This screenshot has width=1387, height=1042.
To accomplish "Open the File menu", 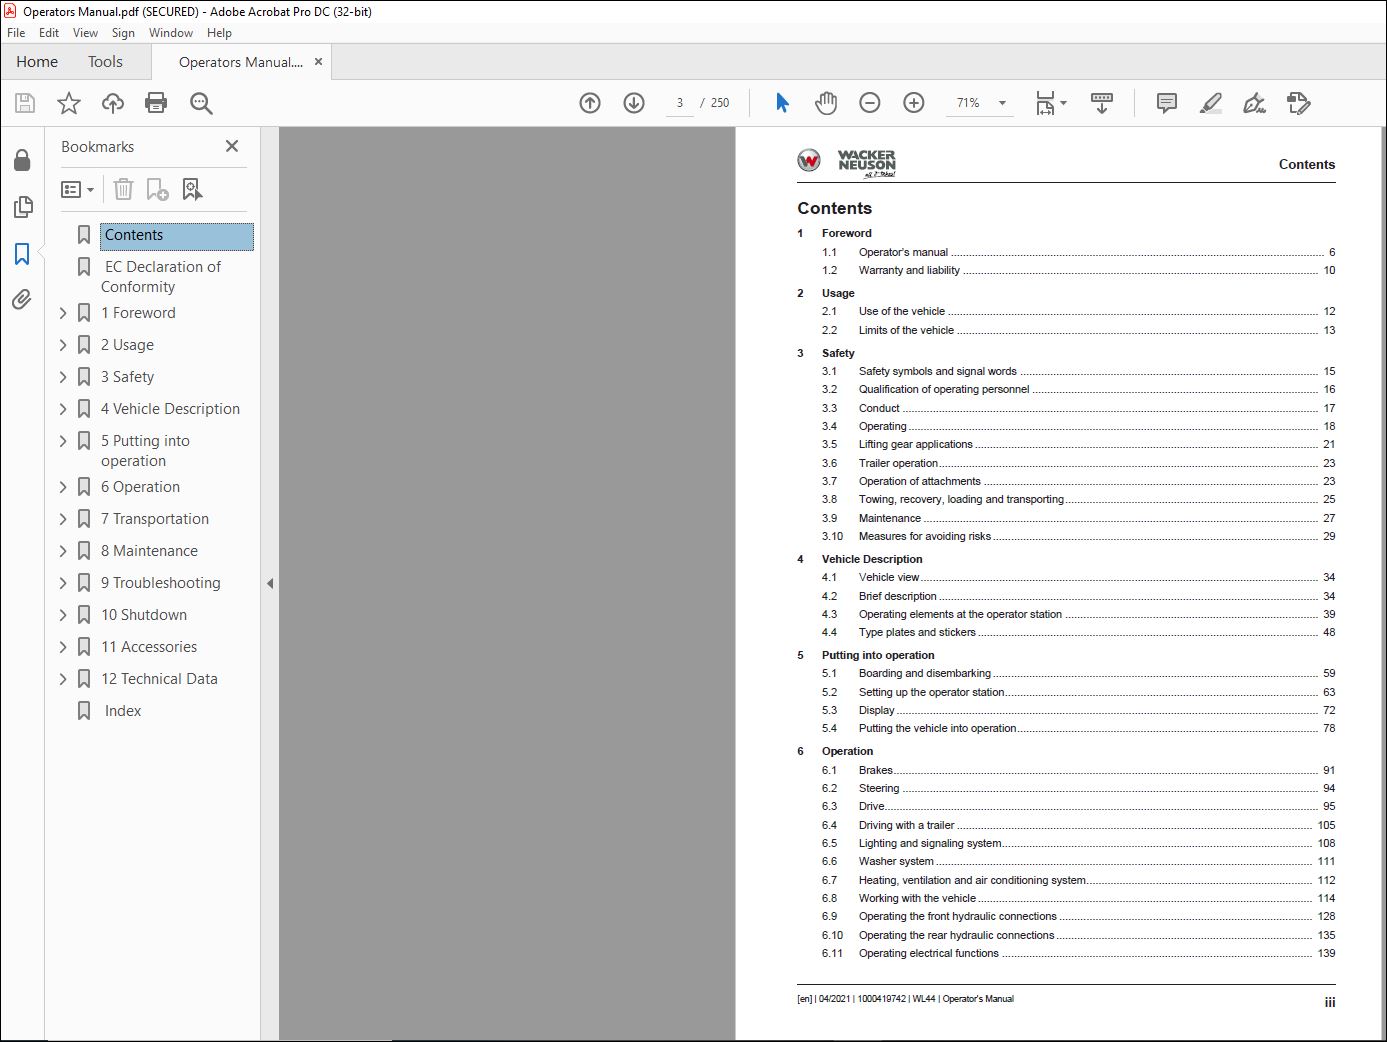I will 16,33.
